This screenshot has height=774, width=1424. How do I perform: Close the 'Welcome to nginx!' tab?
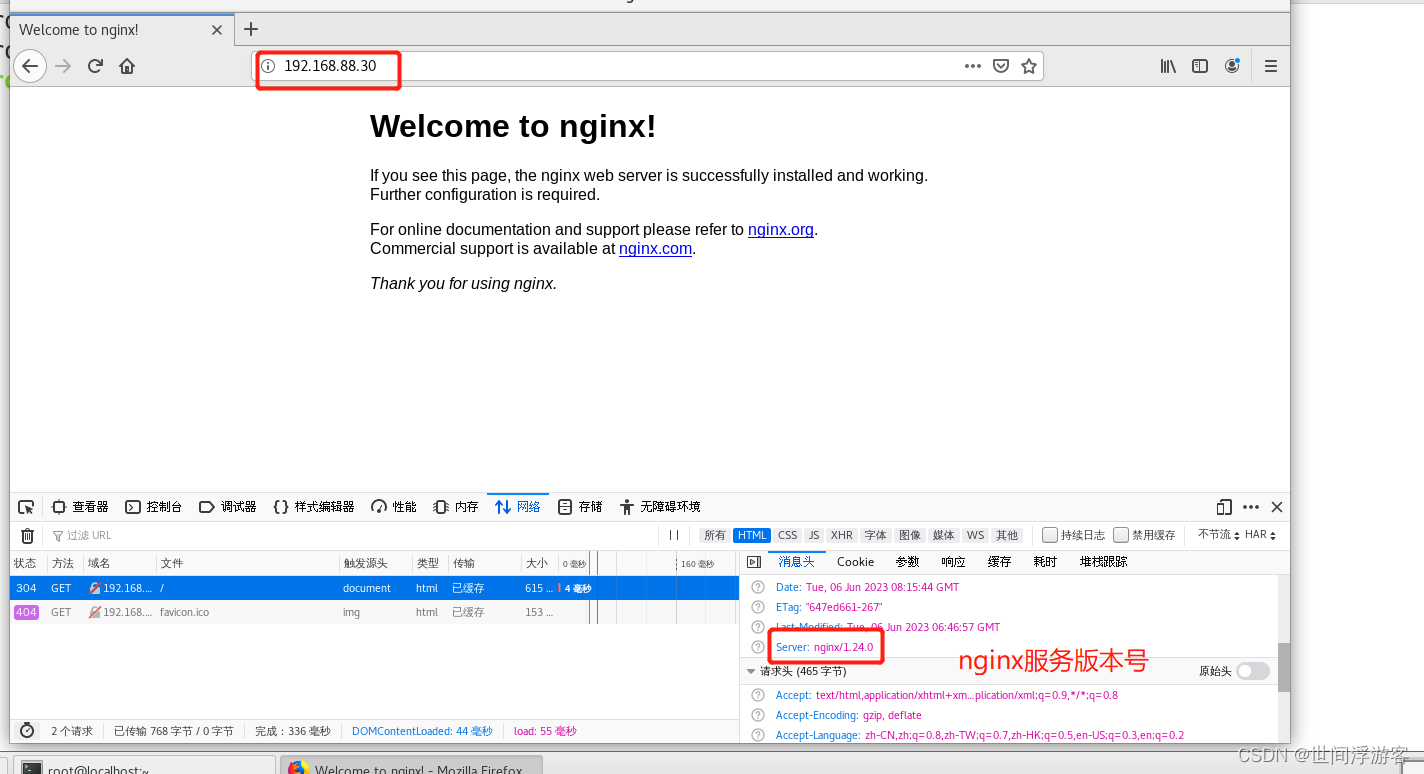click(x=217, y=30)
